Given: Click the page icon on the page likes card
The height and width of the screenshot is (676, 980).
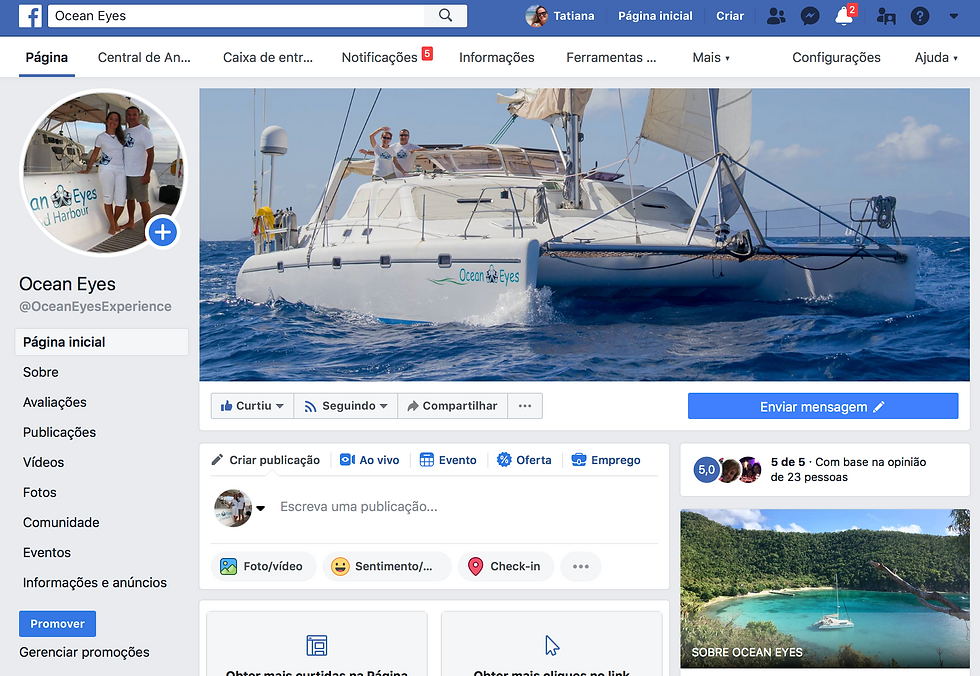Looking at the screenshot, I should point(317,645).
